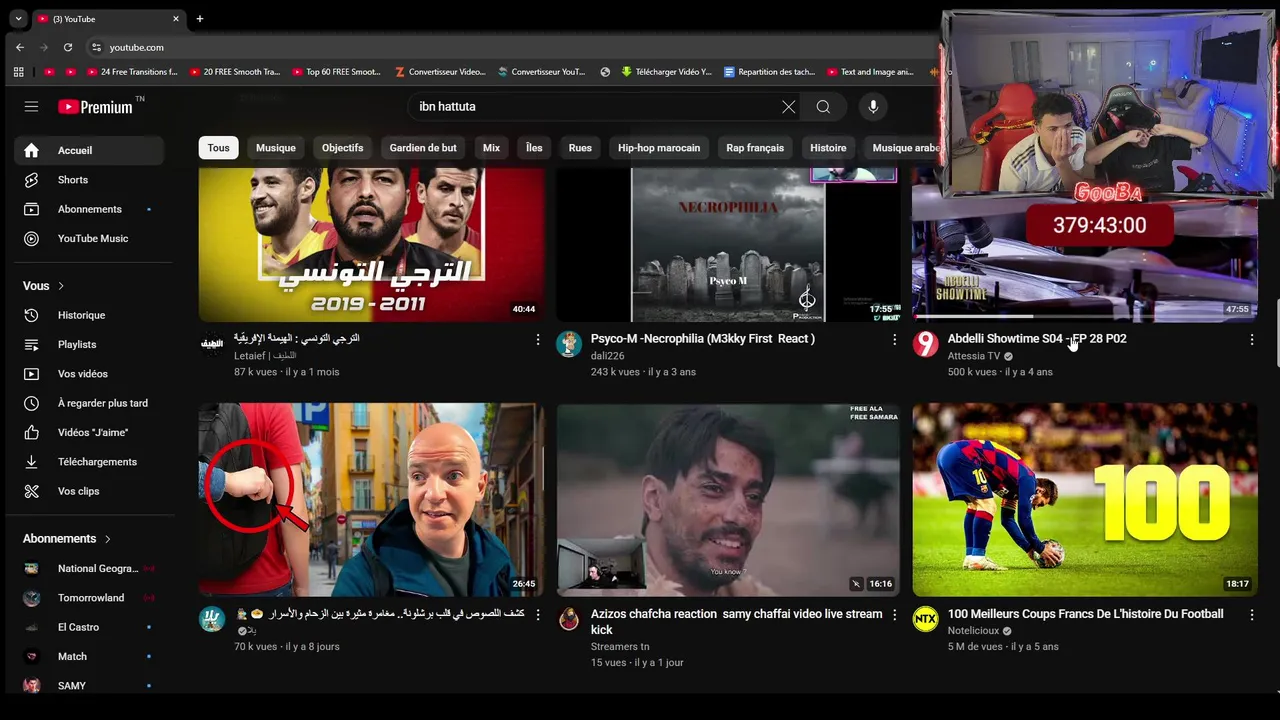The width and height of the screenshot is (1280, 720).
Task: Open the Espérance 2019-2011 thumbnail
Action: pyautogui.click(x=371, y=244)
